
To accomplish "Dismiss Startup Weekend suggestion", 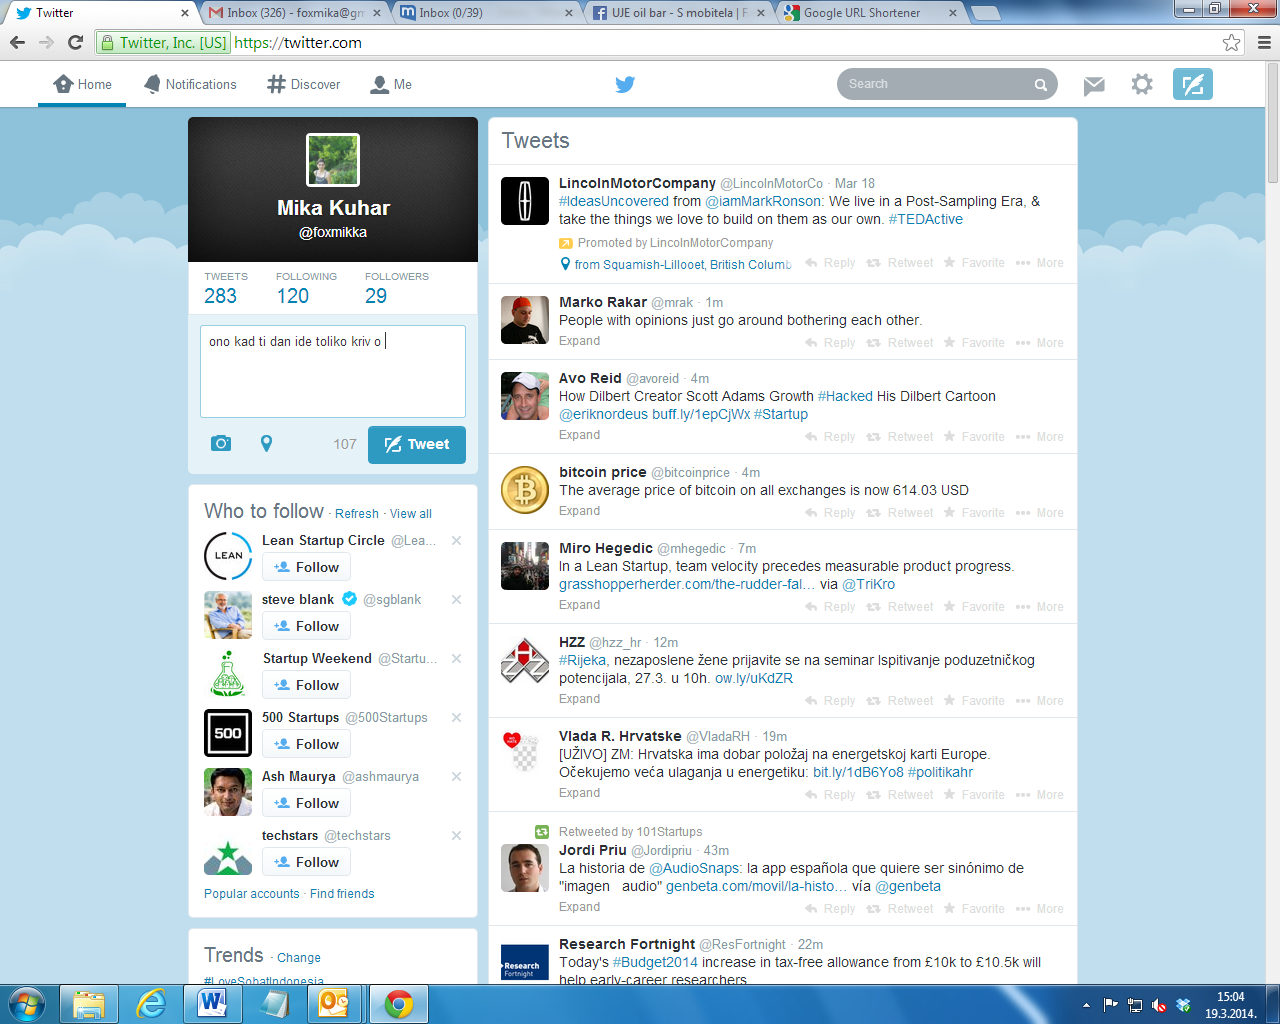I will click(456, 658).
